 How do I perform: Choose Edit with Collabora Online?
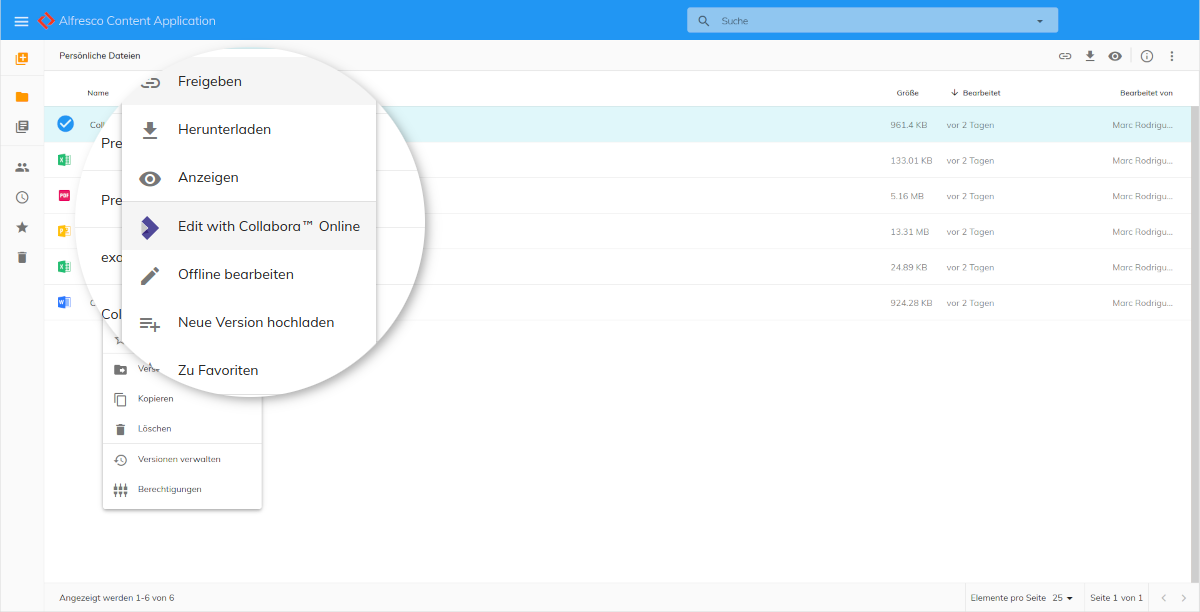268,226
